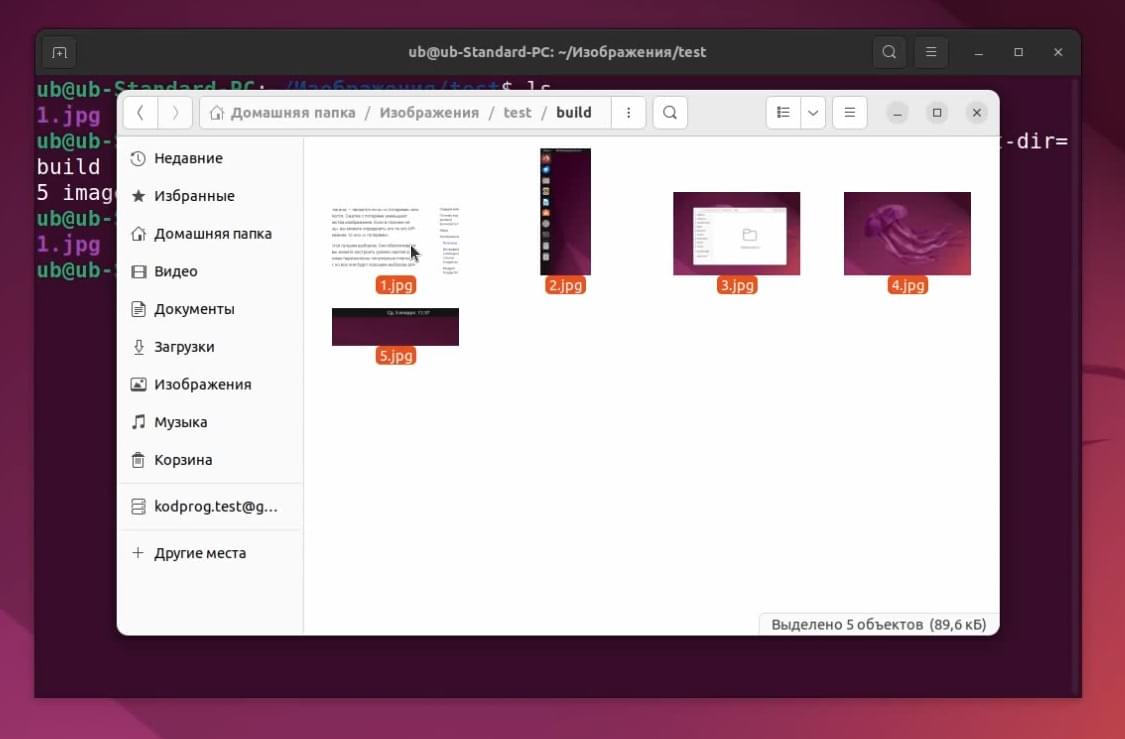Open Видео folder in the sidebar

pyautogui.click(x=210, y=271)
